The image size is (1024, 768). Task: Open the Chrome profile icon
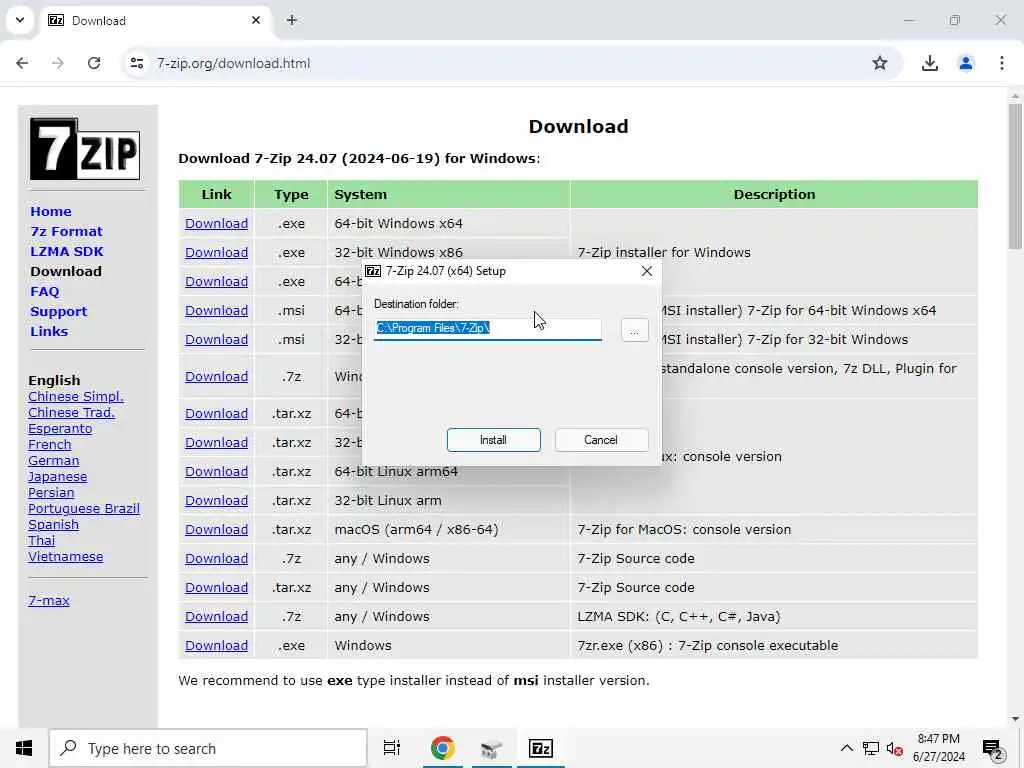966,63
